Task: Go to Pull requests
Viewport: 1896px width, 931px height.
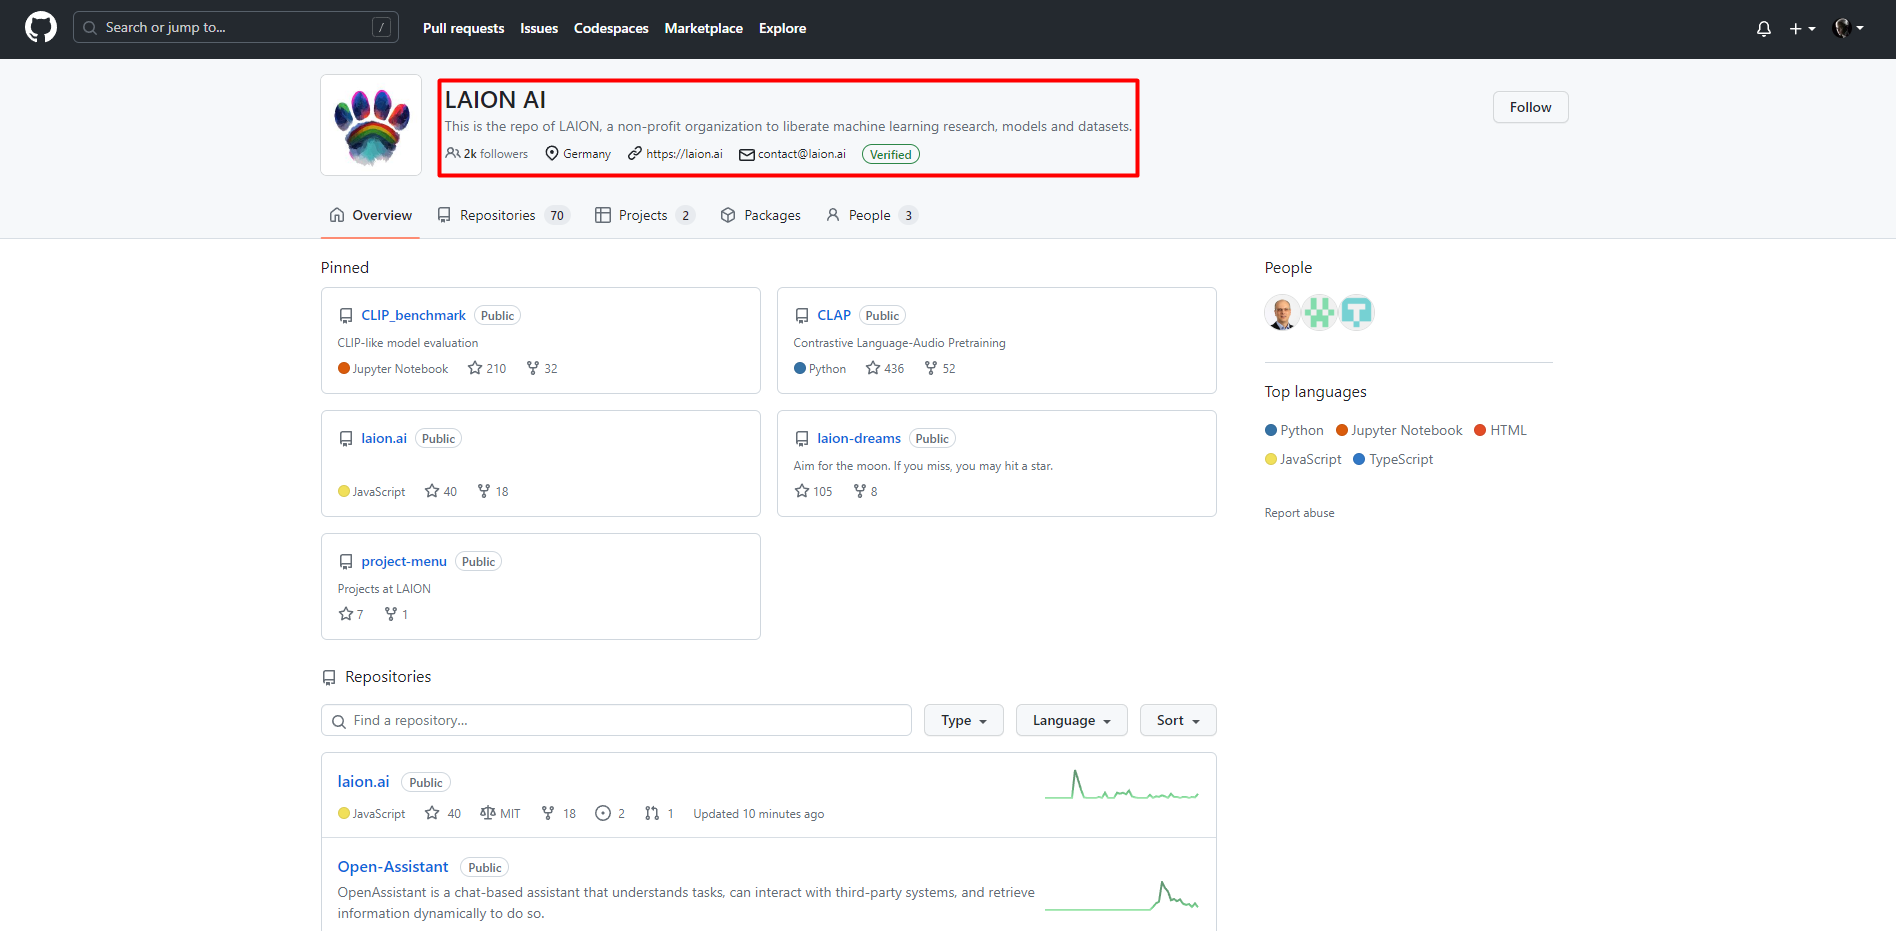Action: [463, 28]
